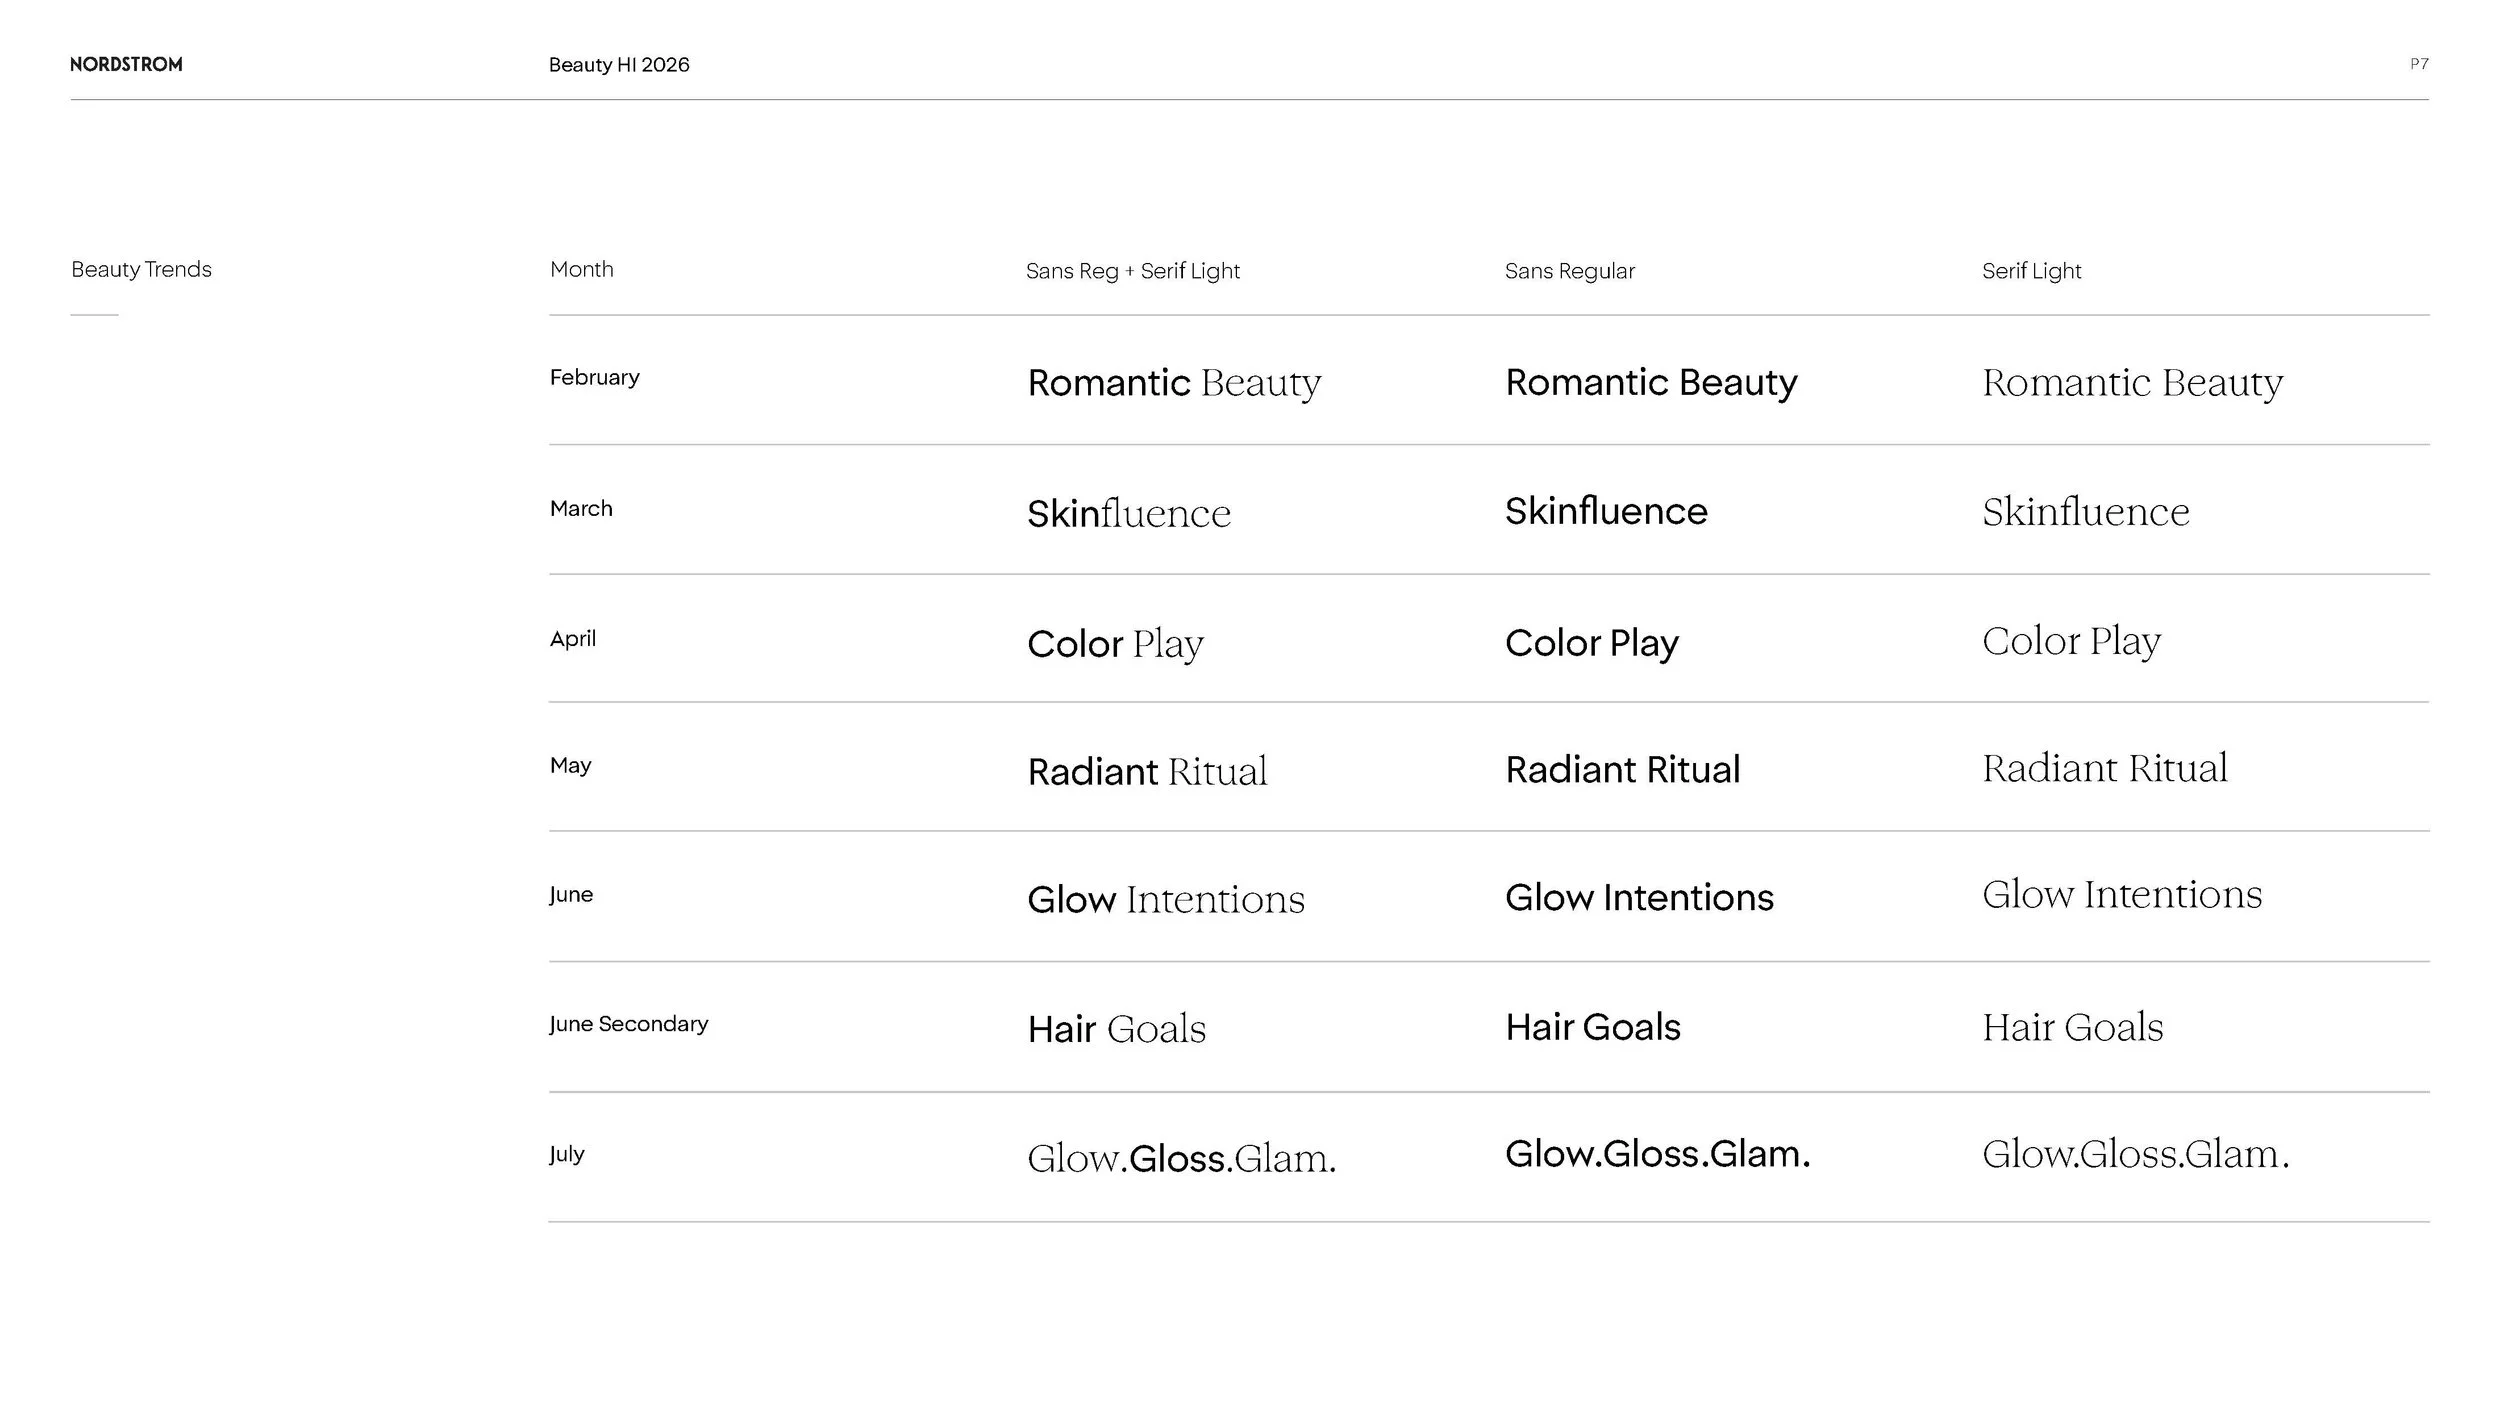Click the "February" month label
The image size is (2500, 1405).
(x=594, y=378)
